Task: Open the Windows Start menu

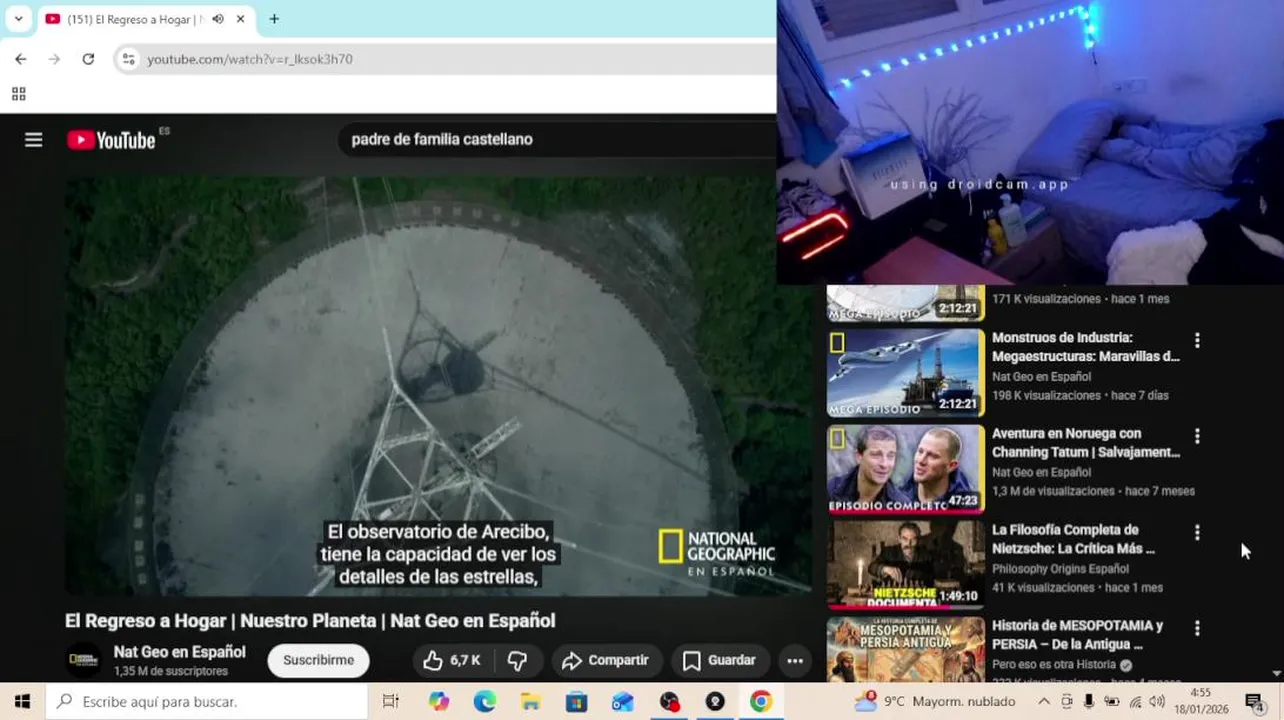Action: coord(22,702)
